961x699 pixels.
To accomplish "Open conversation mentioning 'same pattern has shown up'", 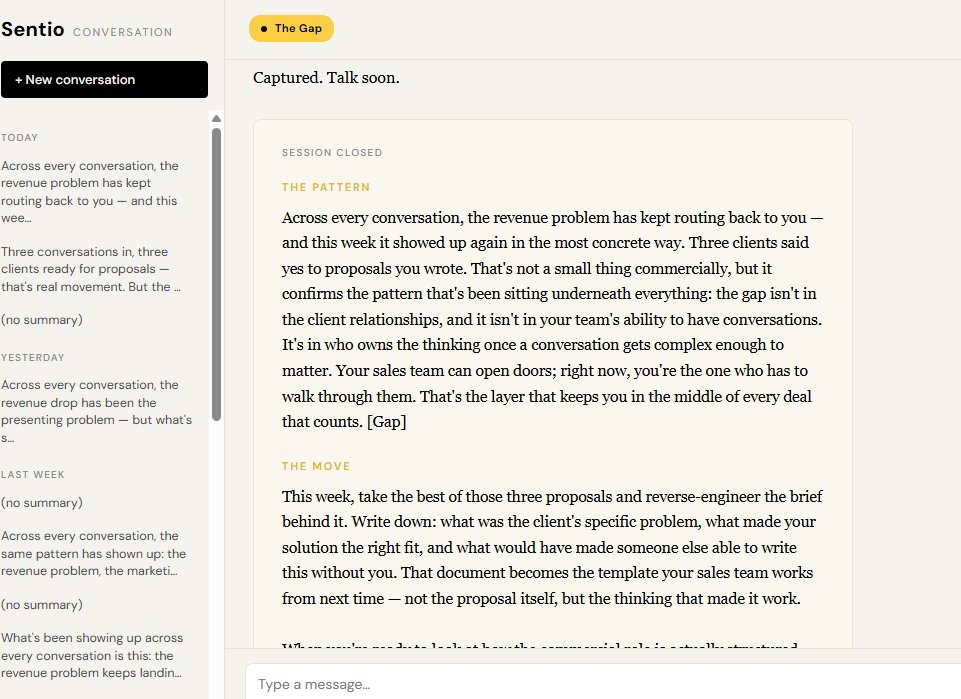I will coord(93,553).
